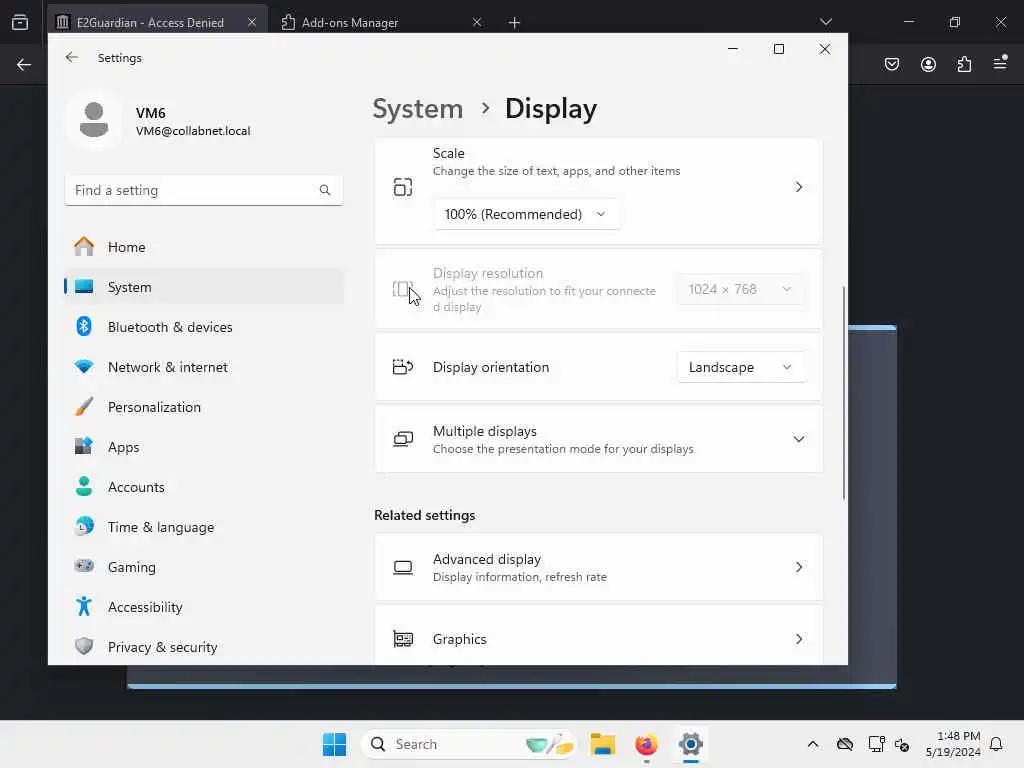This screenshot has width=1024, height=768.
Task: Click the Display orientation icon
Action: coord(403,367)
